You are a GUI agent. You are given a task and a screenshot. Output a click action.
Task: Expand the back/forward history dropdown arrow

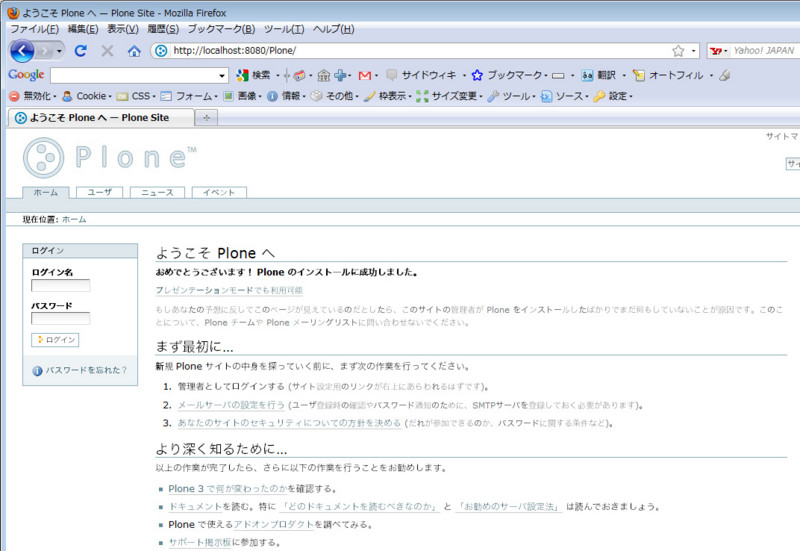(59, 51)
